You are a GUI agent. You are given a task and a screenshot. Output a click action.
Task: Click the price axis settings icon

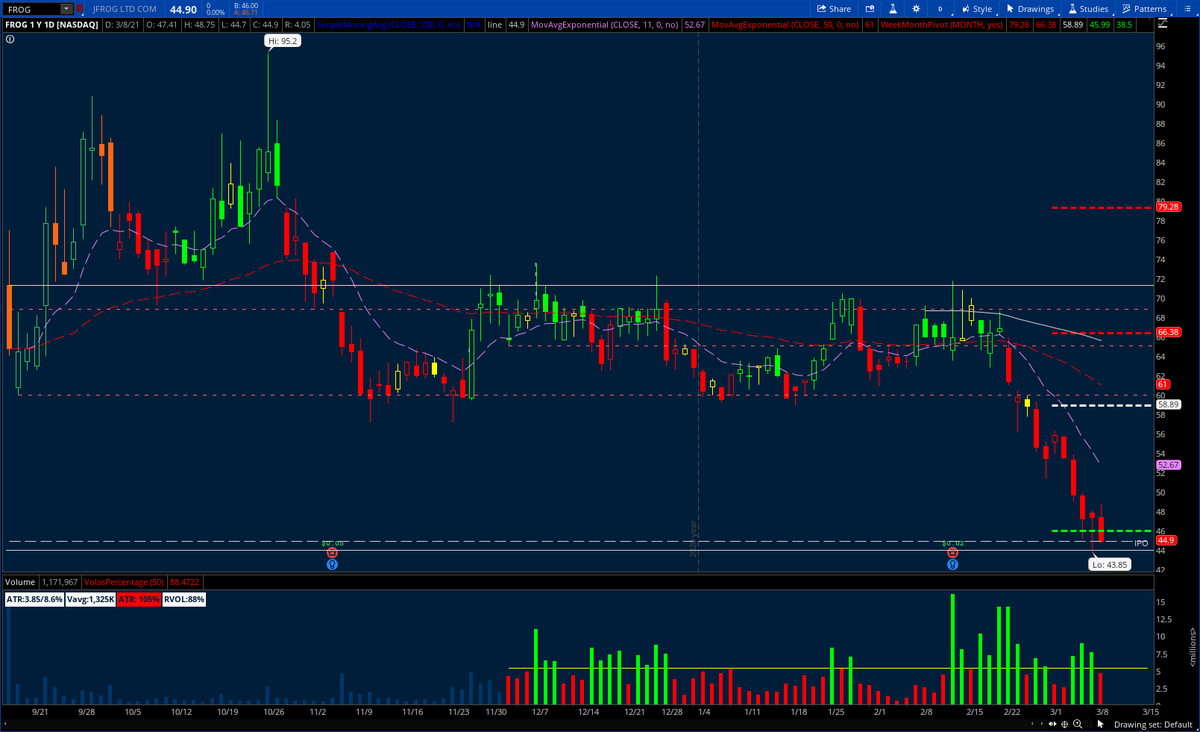tap(1162, 23)
